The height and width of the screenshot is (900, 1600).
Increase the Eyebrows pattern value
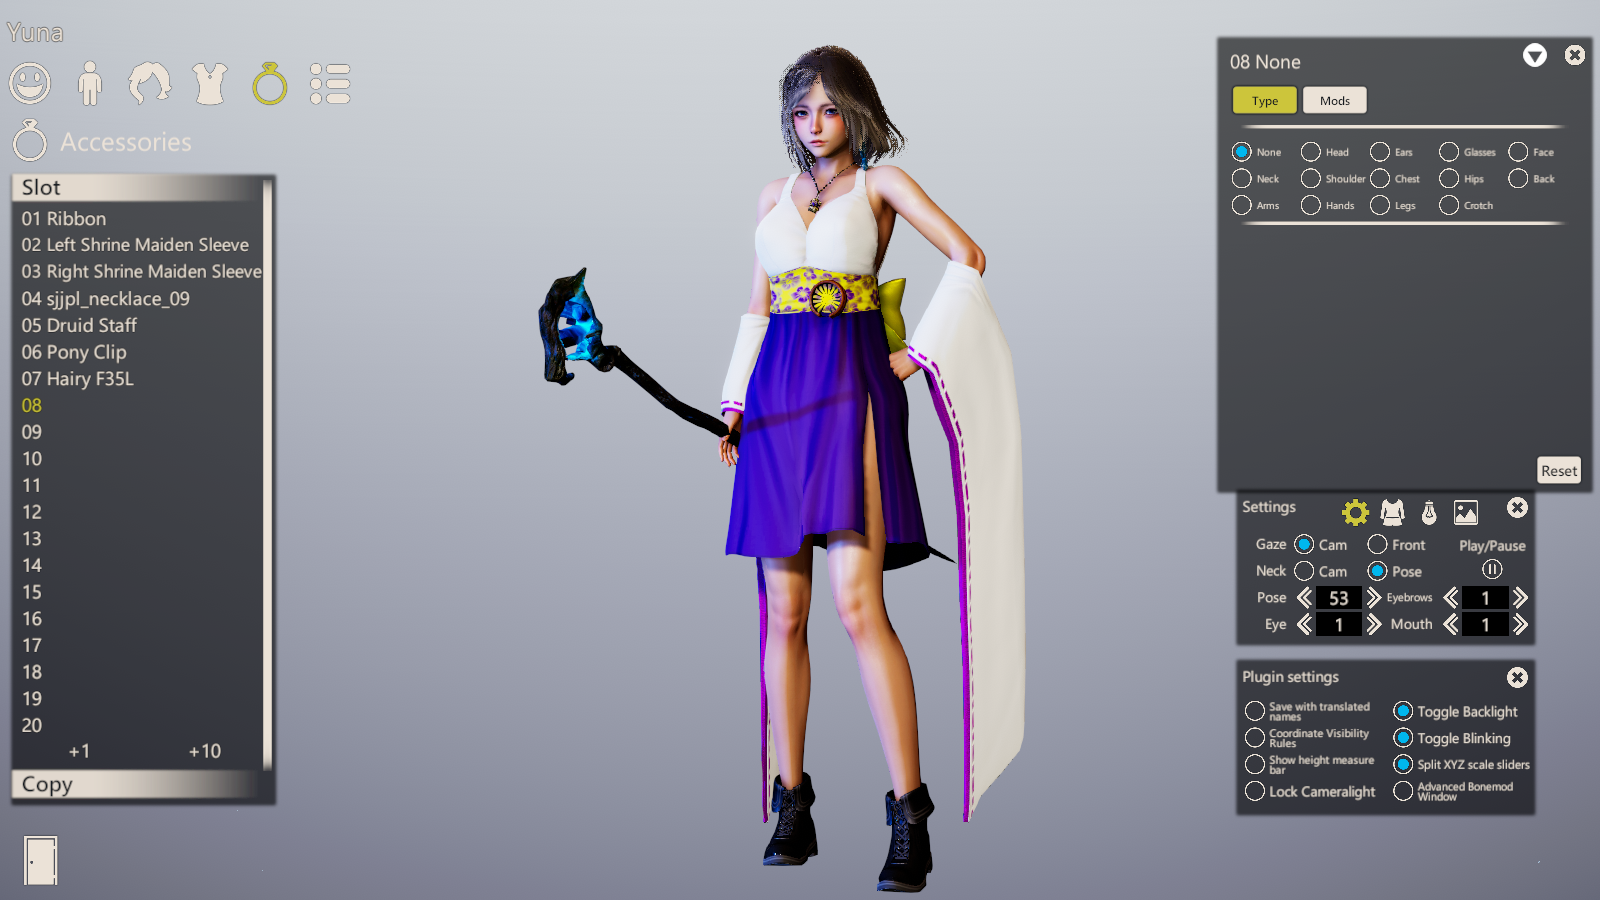click(1520, 598)
